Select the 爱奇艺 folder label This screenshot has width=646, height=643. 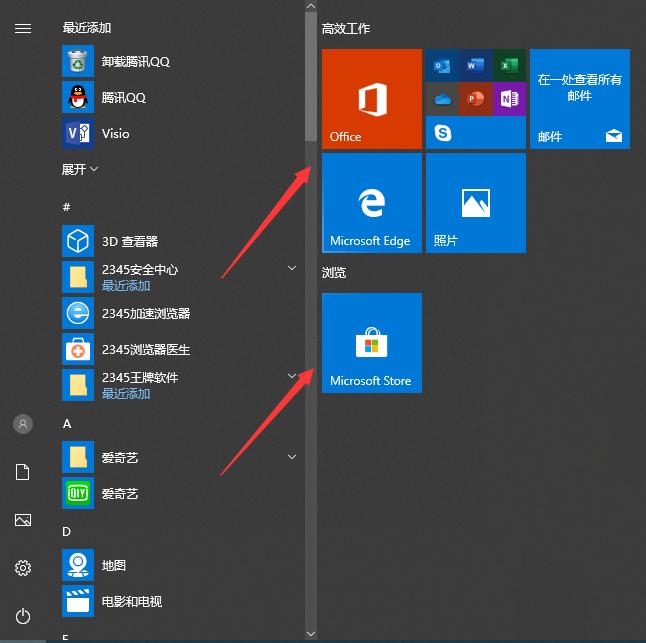[x=120, y=458]
